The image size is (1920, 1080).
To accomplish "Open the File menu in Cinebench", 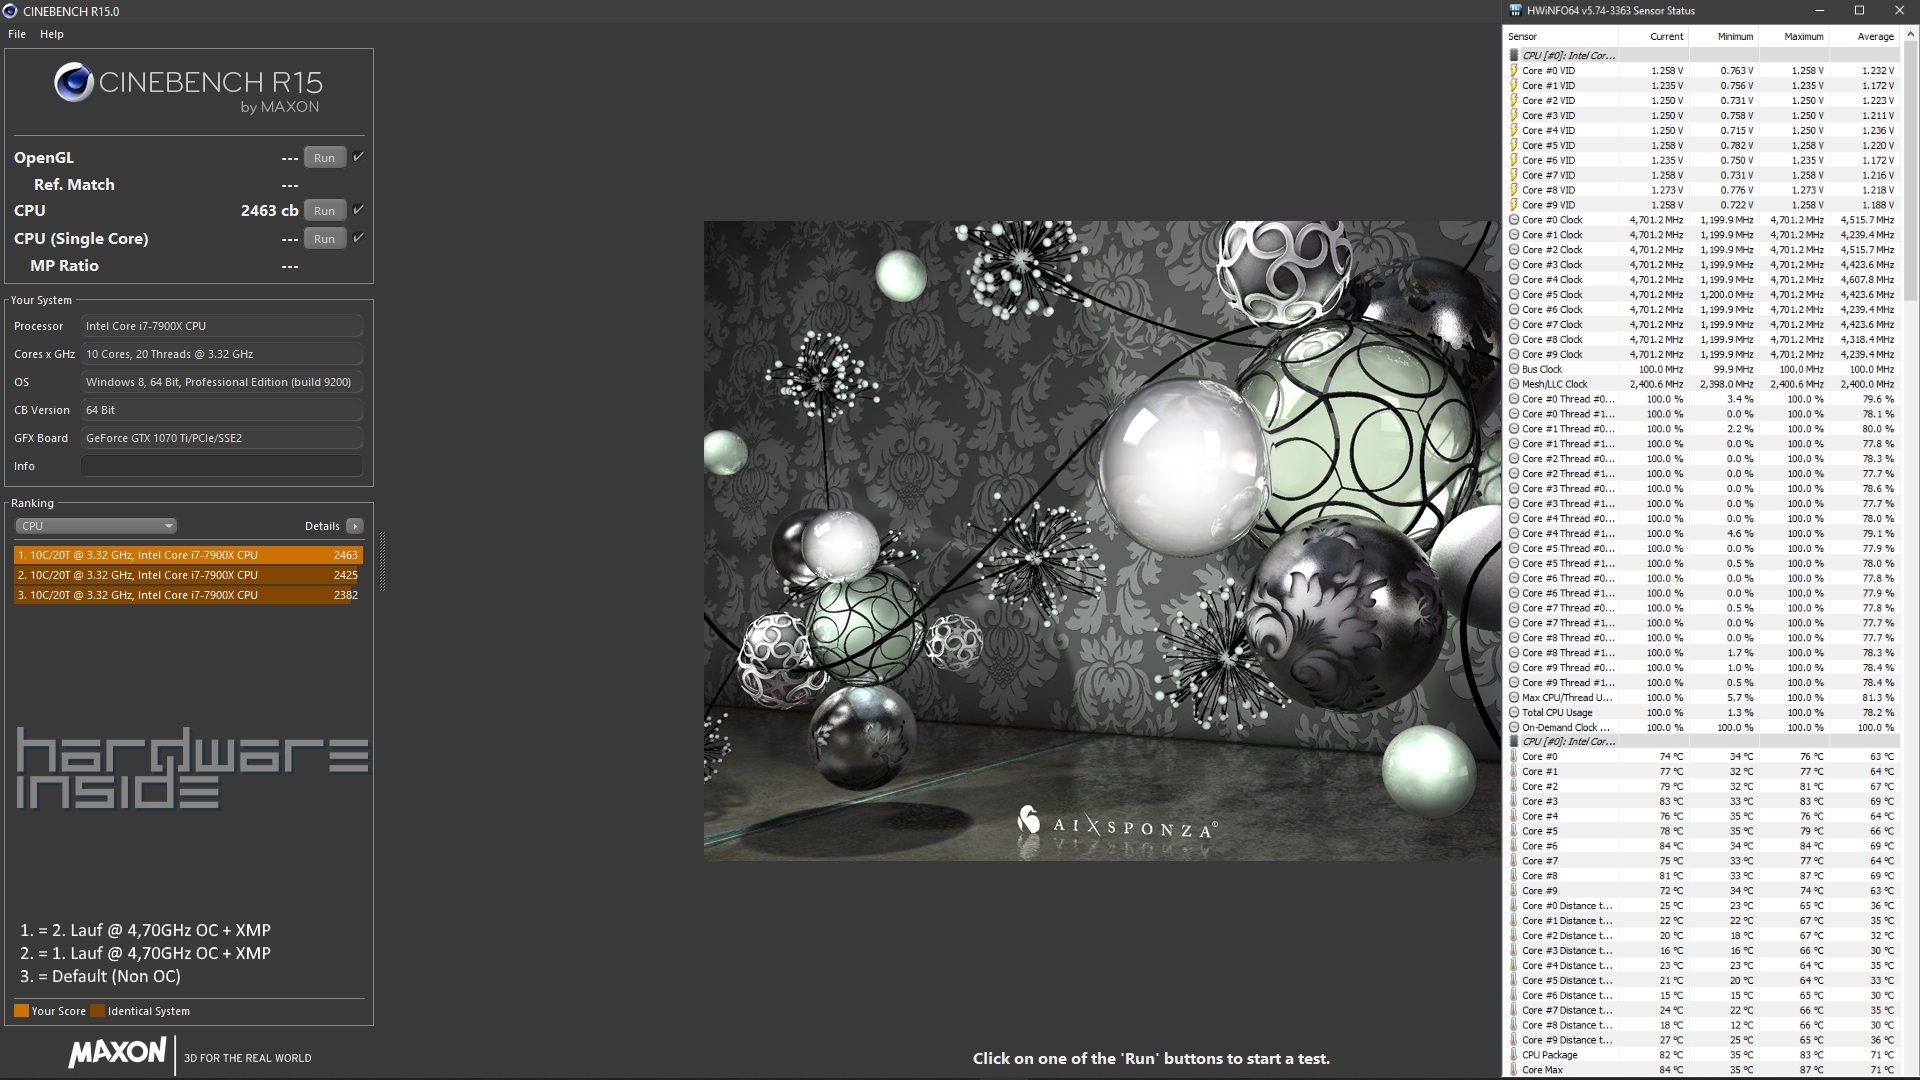I will [x=17, y=34].
